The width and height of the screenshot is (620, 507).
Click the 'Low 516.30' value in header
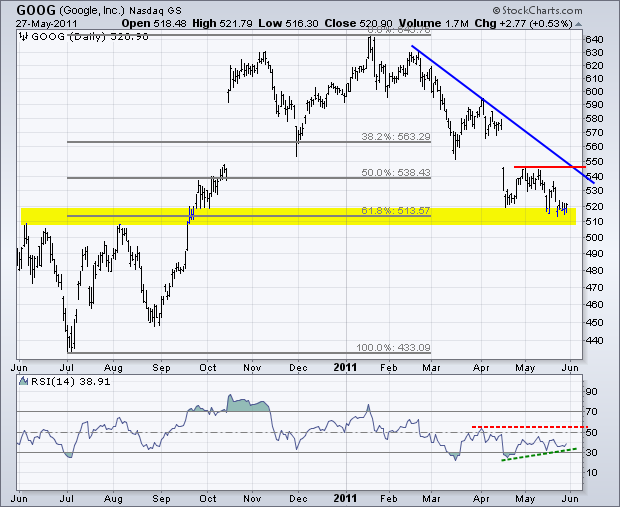pyautogui.click(x=288, y=24)
